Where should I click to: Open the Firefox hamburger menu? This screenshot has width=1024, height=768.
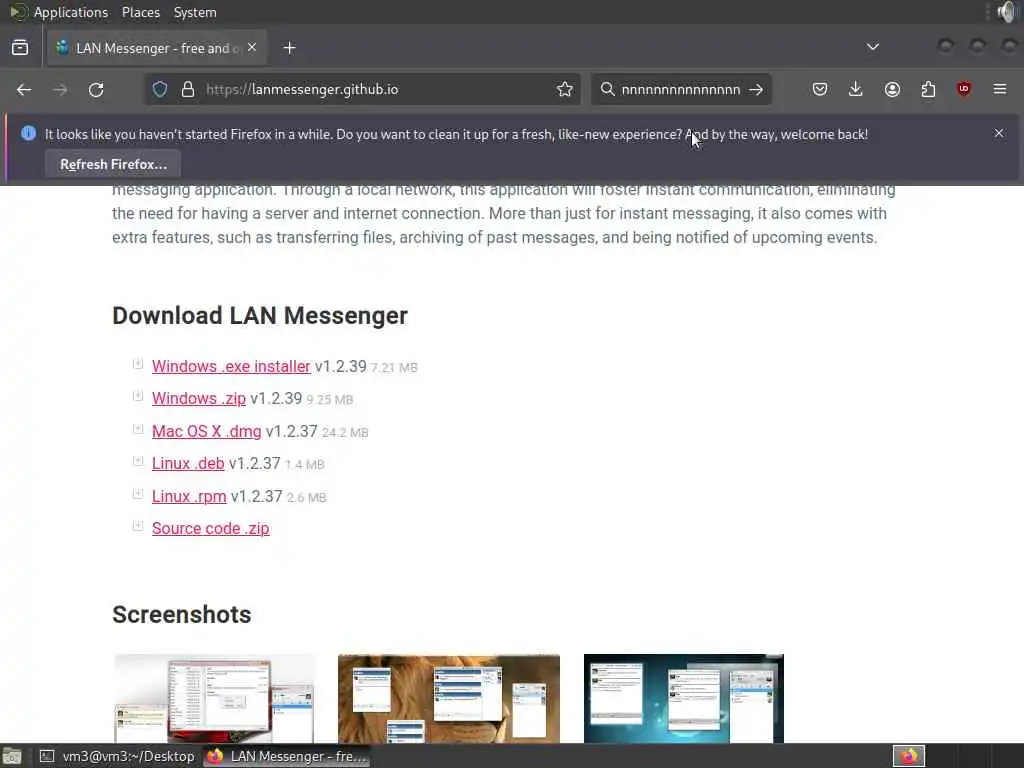(1000, 89)
